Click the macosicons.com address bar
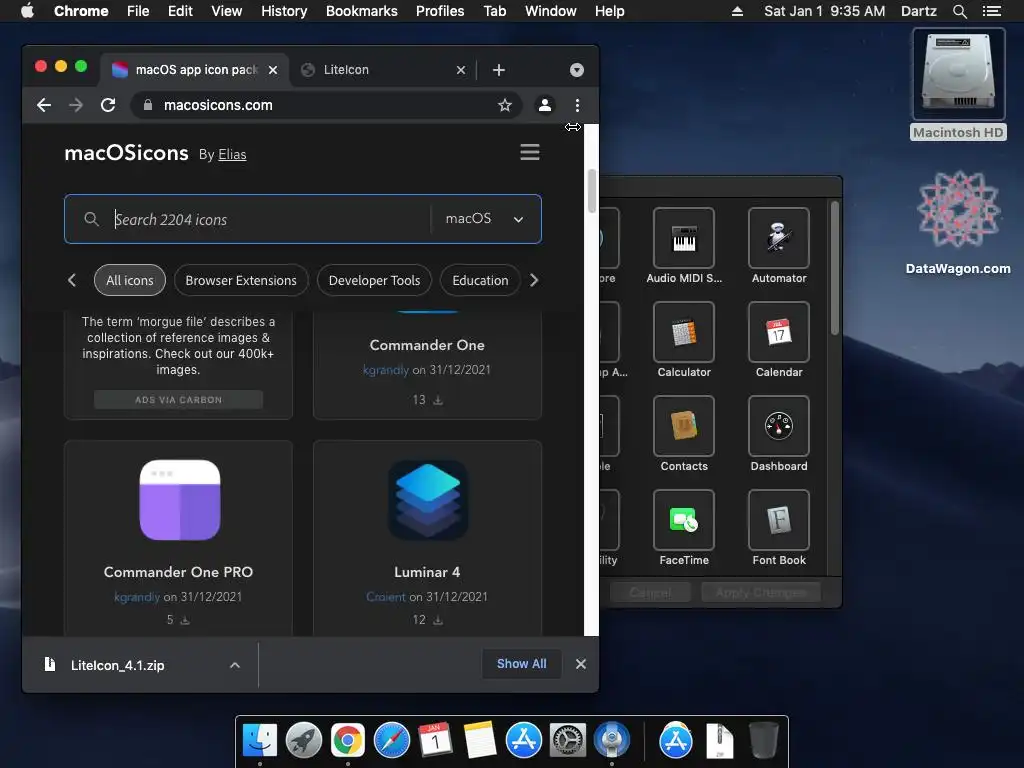 pos(327,105)
